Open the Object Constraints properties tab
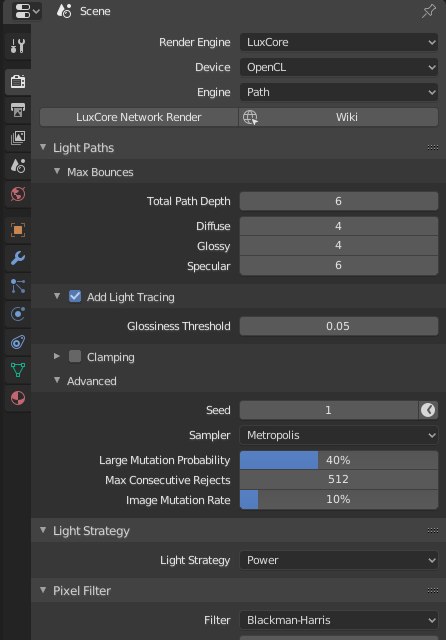The width and height of the screenshot is (446, 640). [18, 342]
